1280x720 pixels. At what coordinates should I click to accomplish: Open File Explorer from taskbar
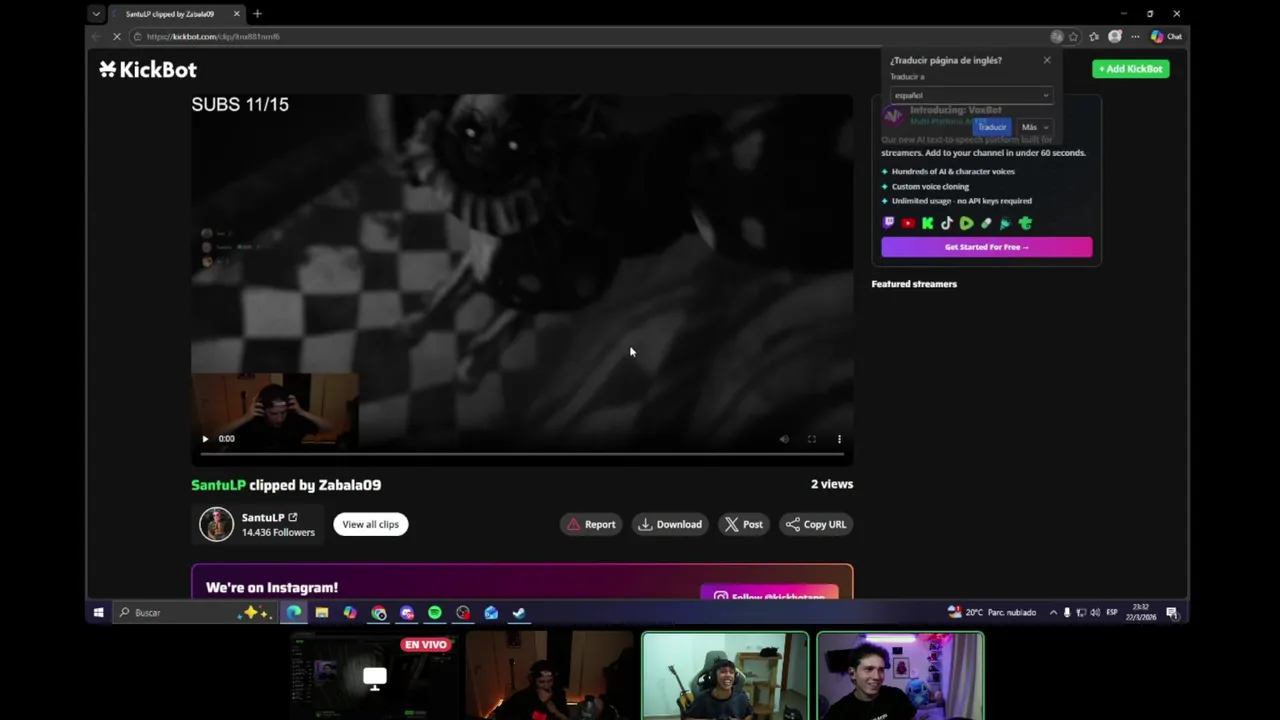click(x=322, y=613)
